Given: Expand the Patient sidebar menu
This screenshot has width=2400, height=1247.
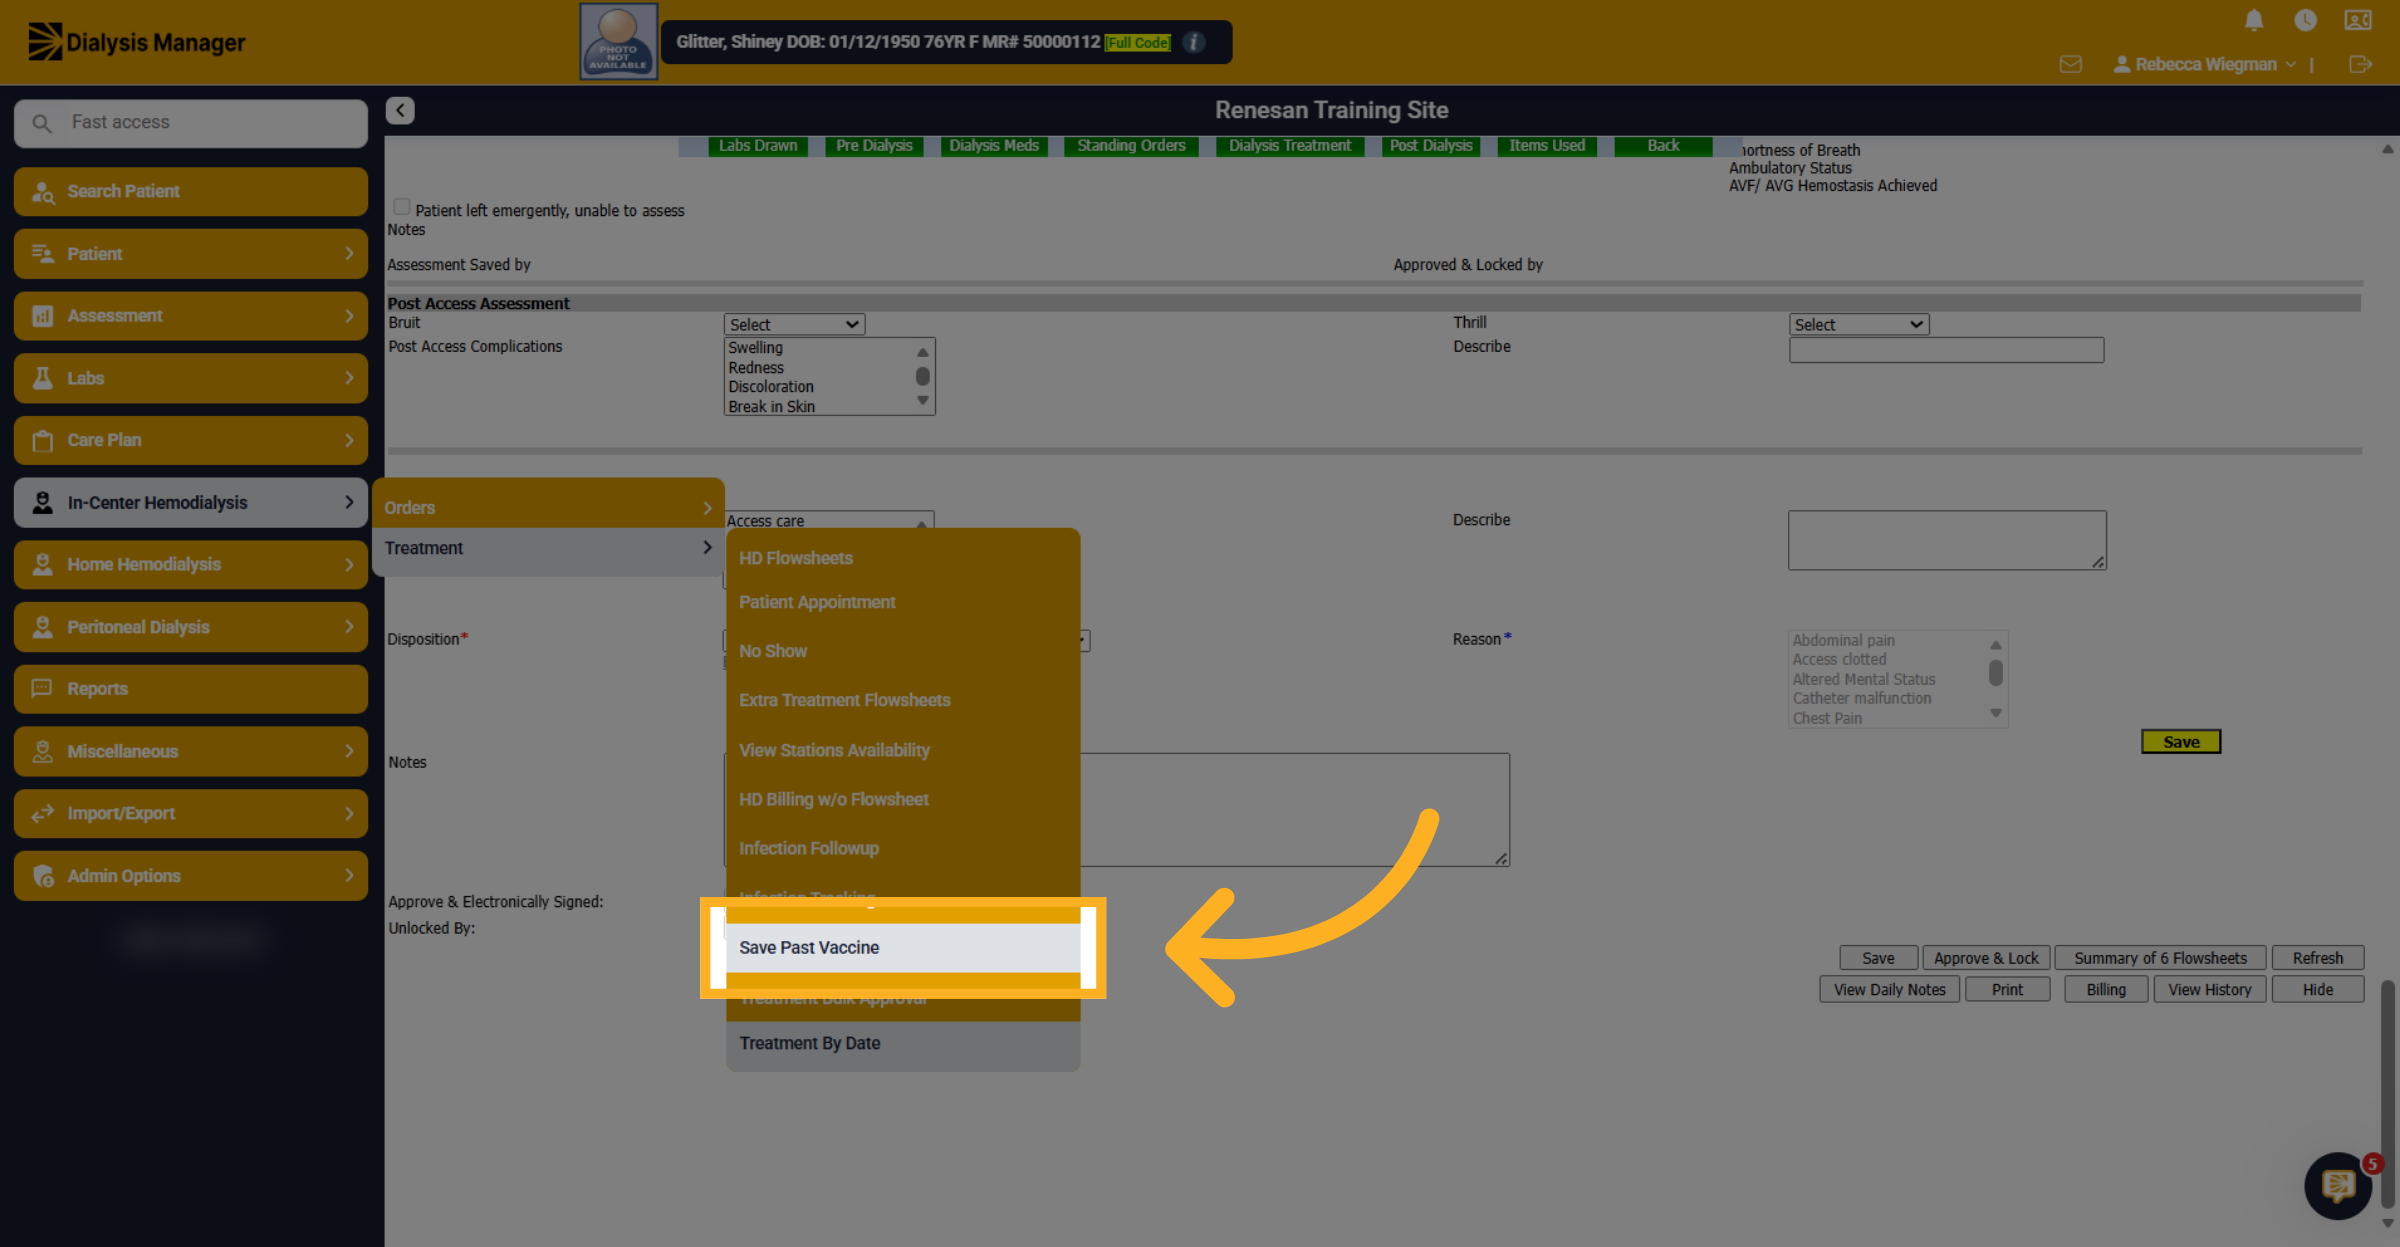Looking at the screenshot, I should click(x=191, y=254).
